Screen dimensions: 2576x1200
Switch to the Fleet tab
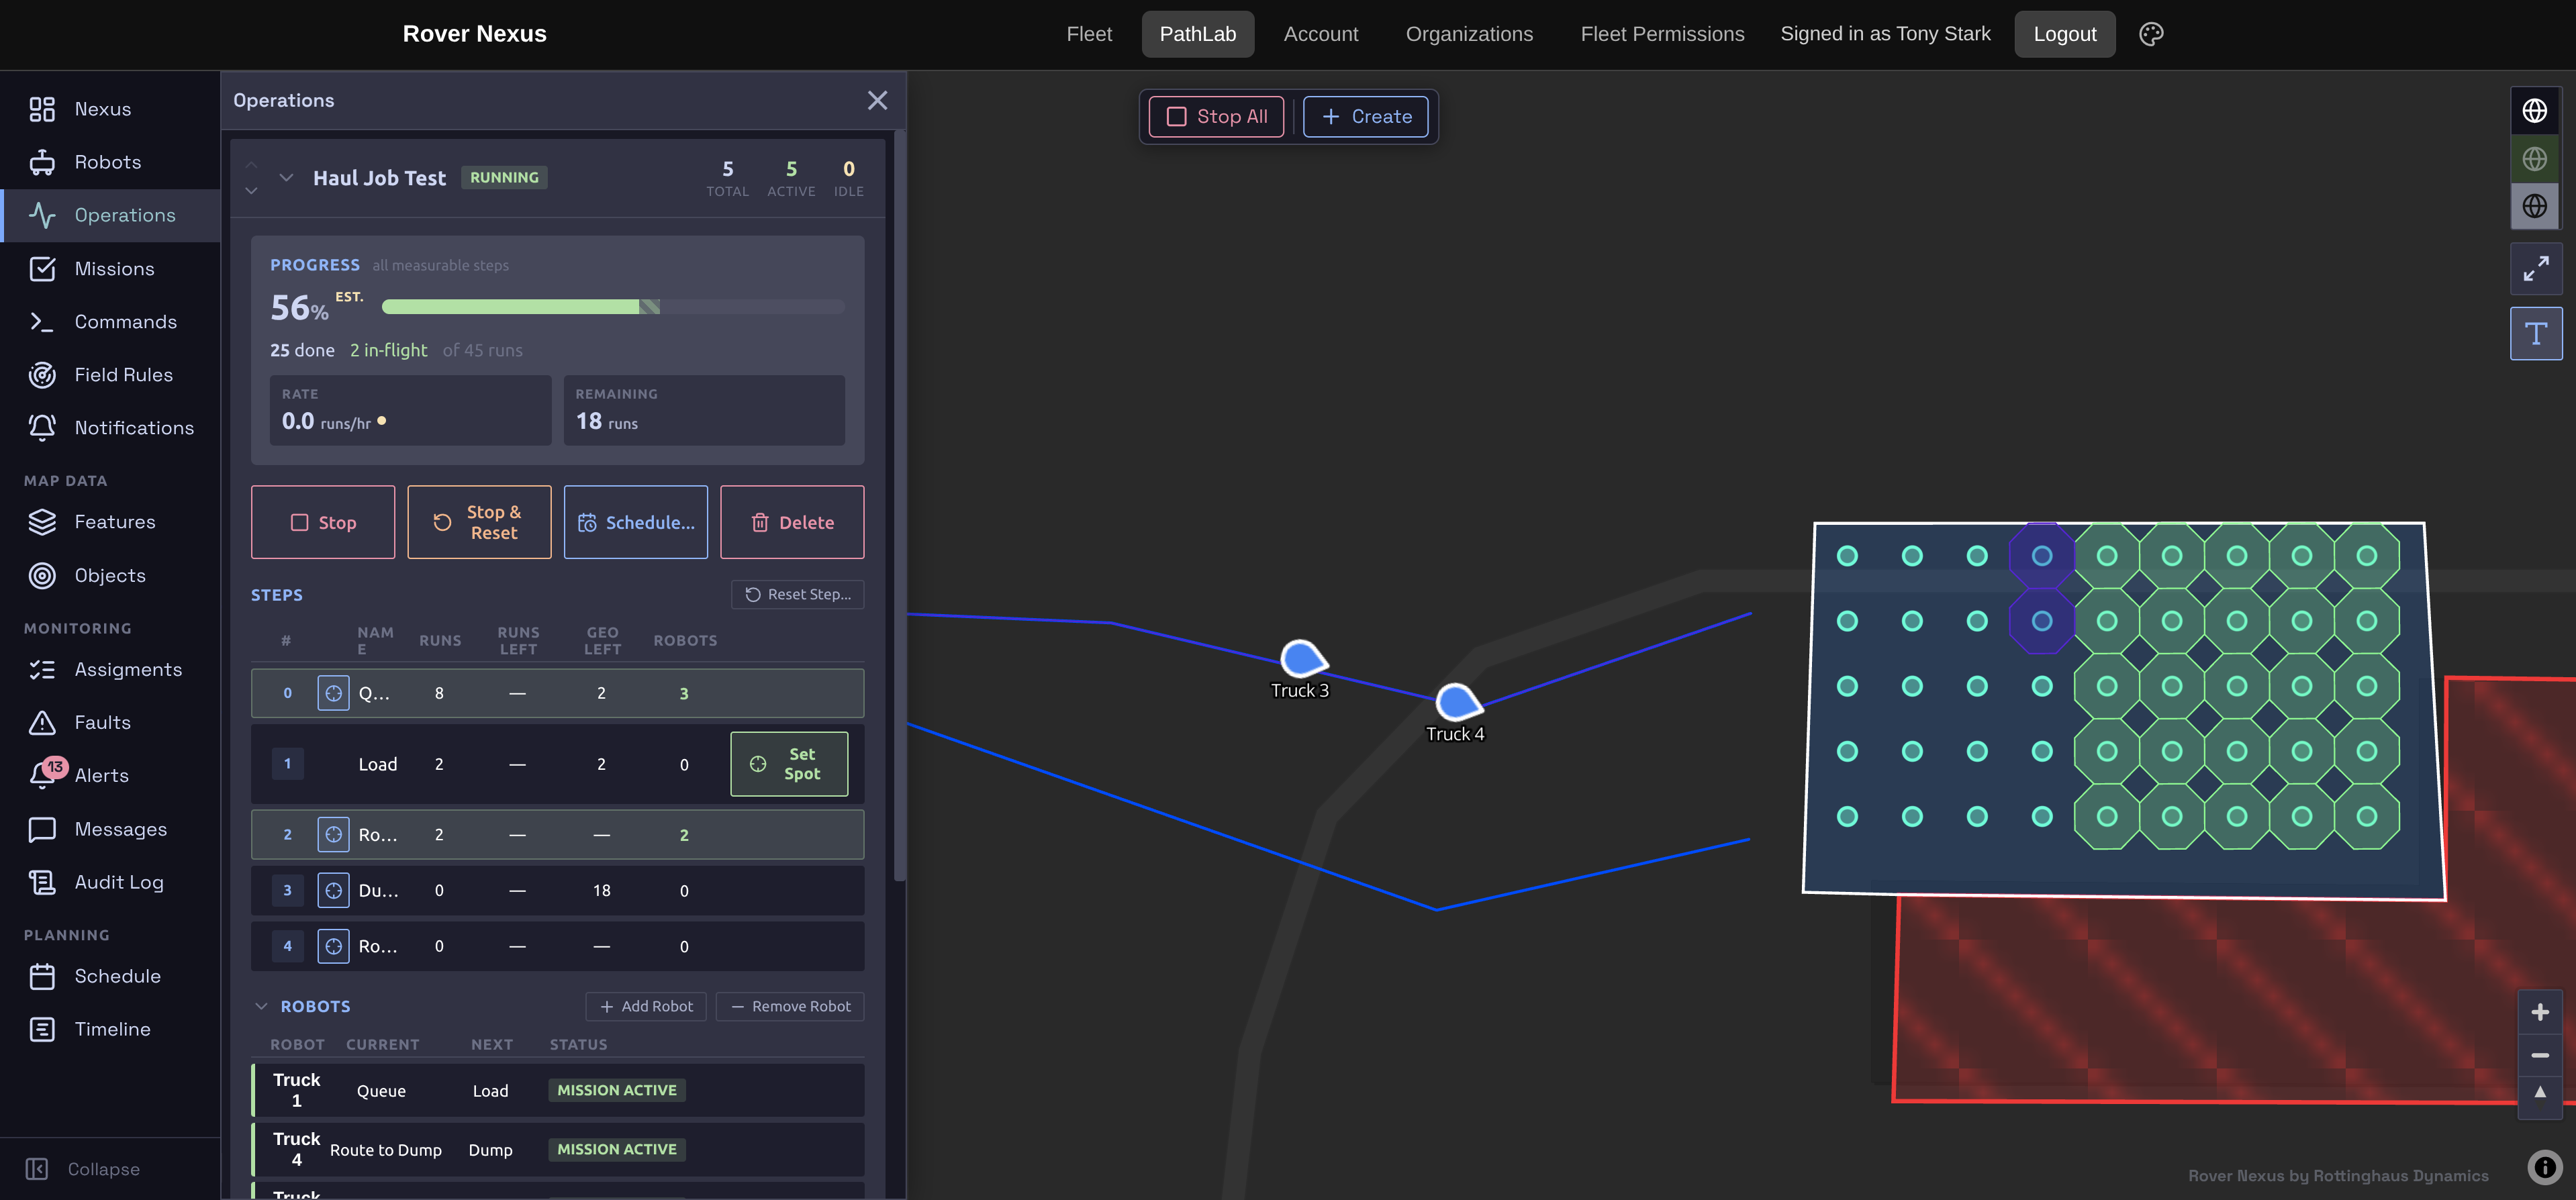point(1089,34)
